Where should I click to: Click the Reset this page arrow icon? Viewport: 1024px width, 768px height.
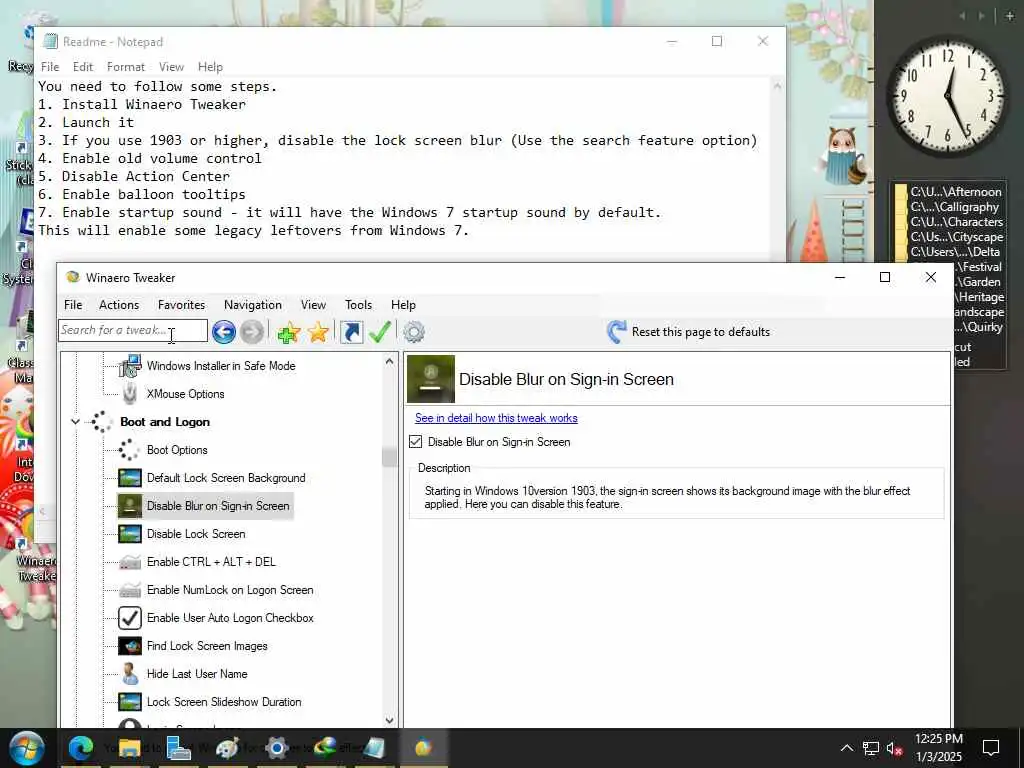616,332
